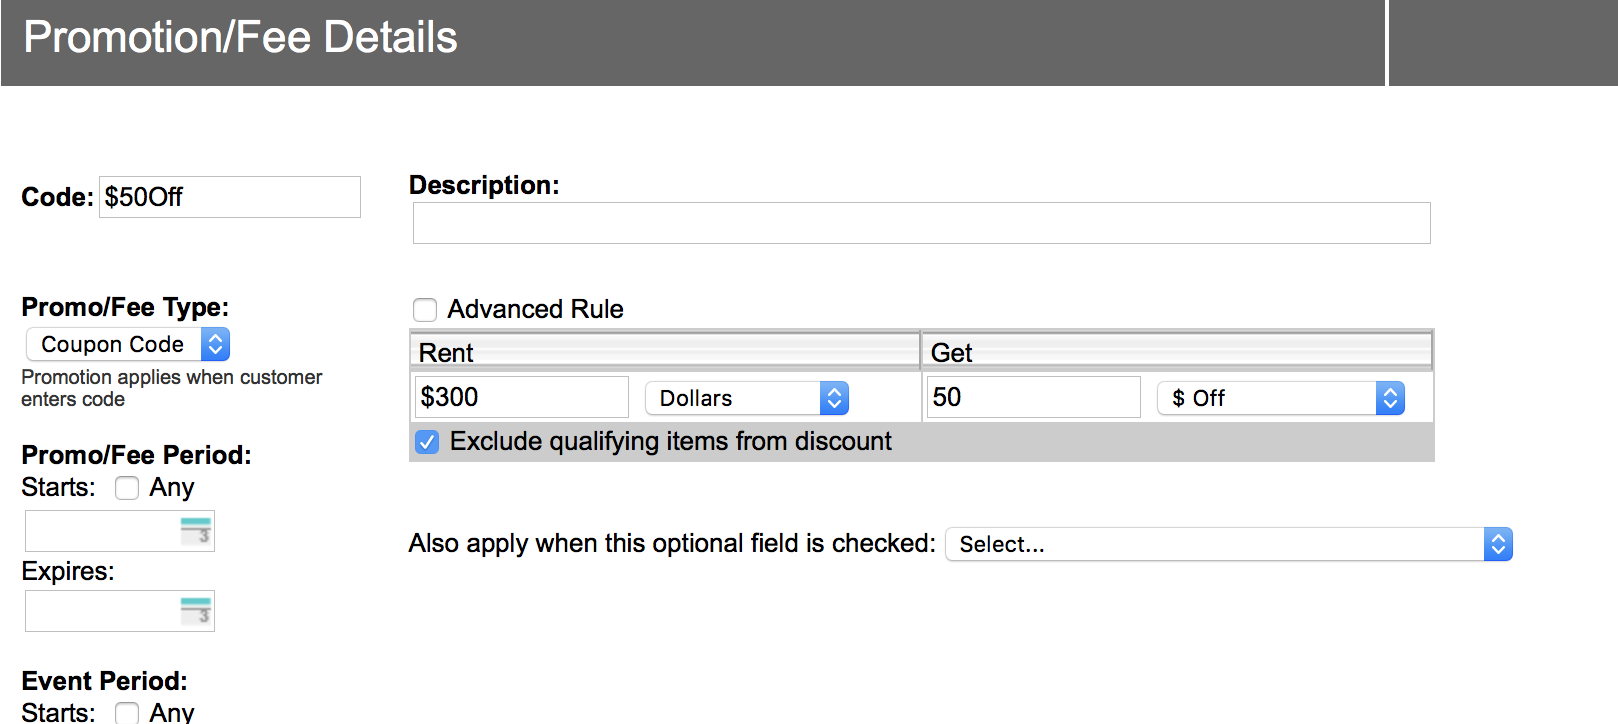Viewport: 1618px width, 724px height.
Task: Click the stepper arrows on Coupon Code dropdown
Action: point(215,344)
